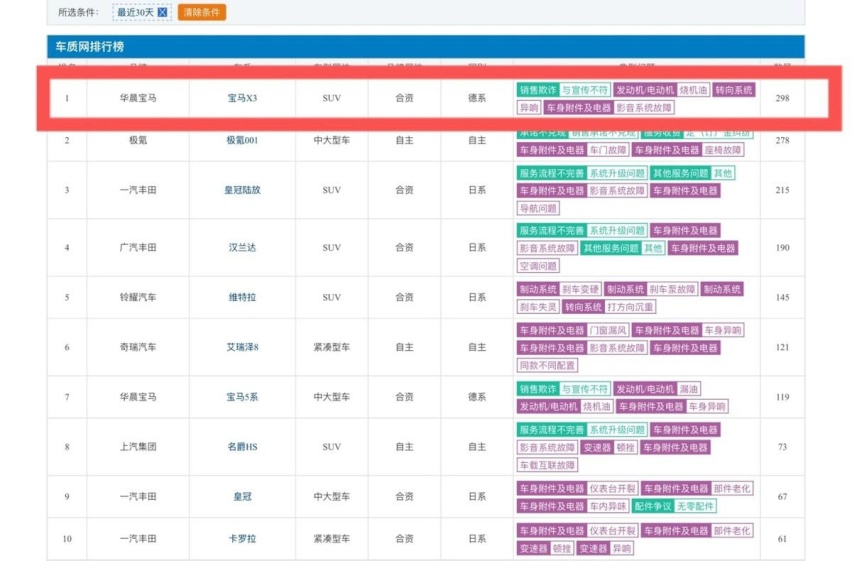Click the complaint count 73
The height and width of the screenshot is (561, 852).
pos(782,447)
